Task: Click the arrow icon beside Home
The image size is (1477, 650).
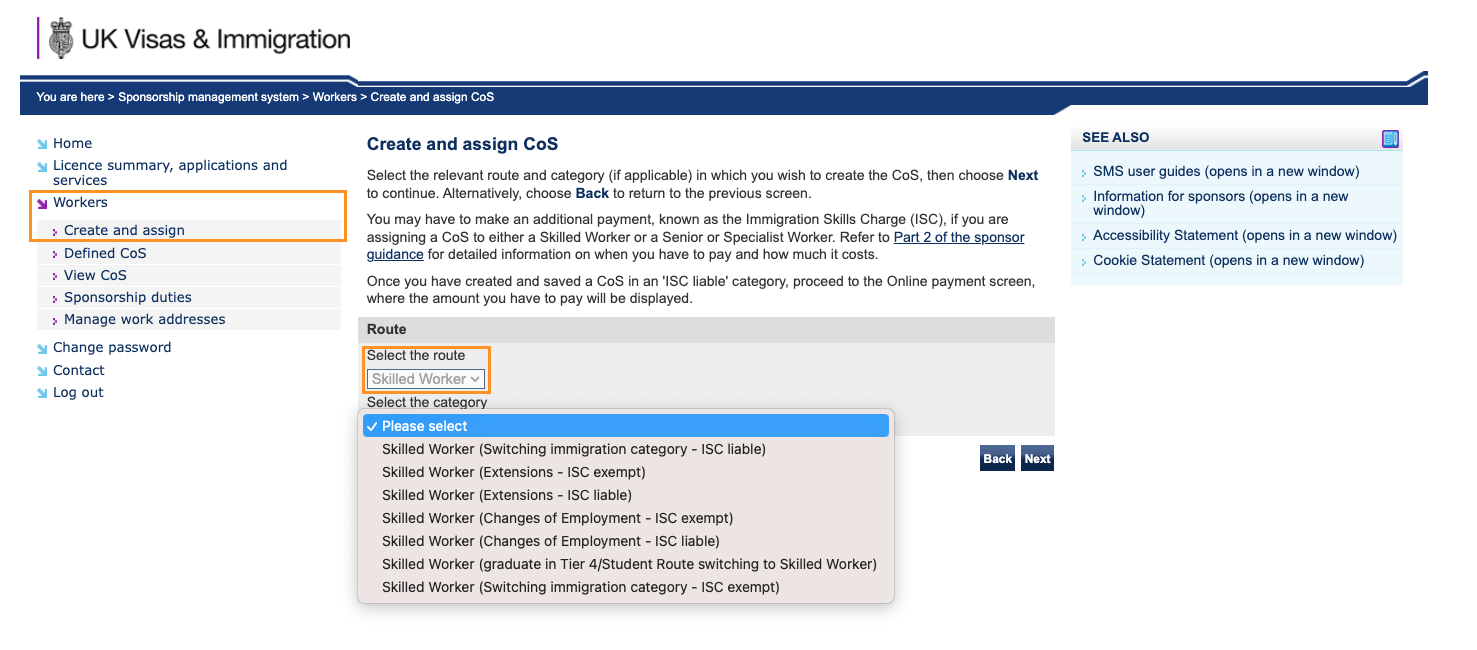Action: click(x=42, y=144)
